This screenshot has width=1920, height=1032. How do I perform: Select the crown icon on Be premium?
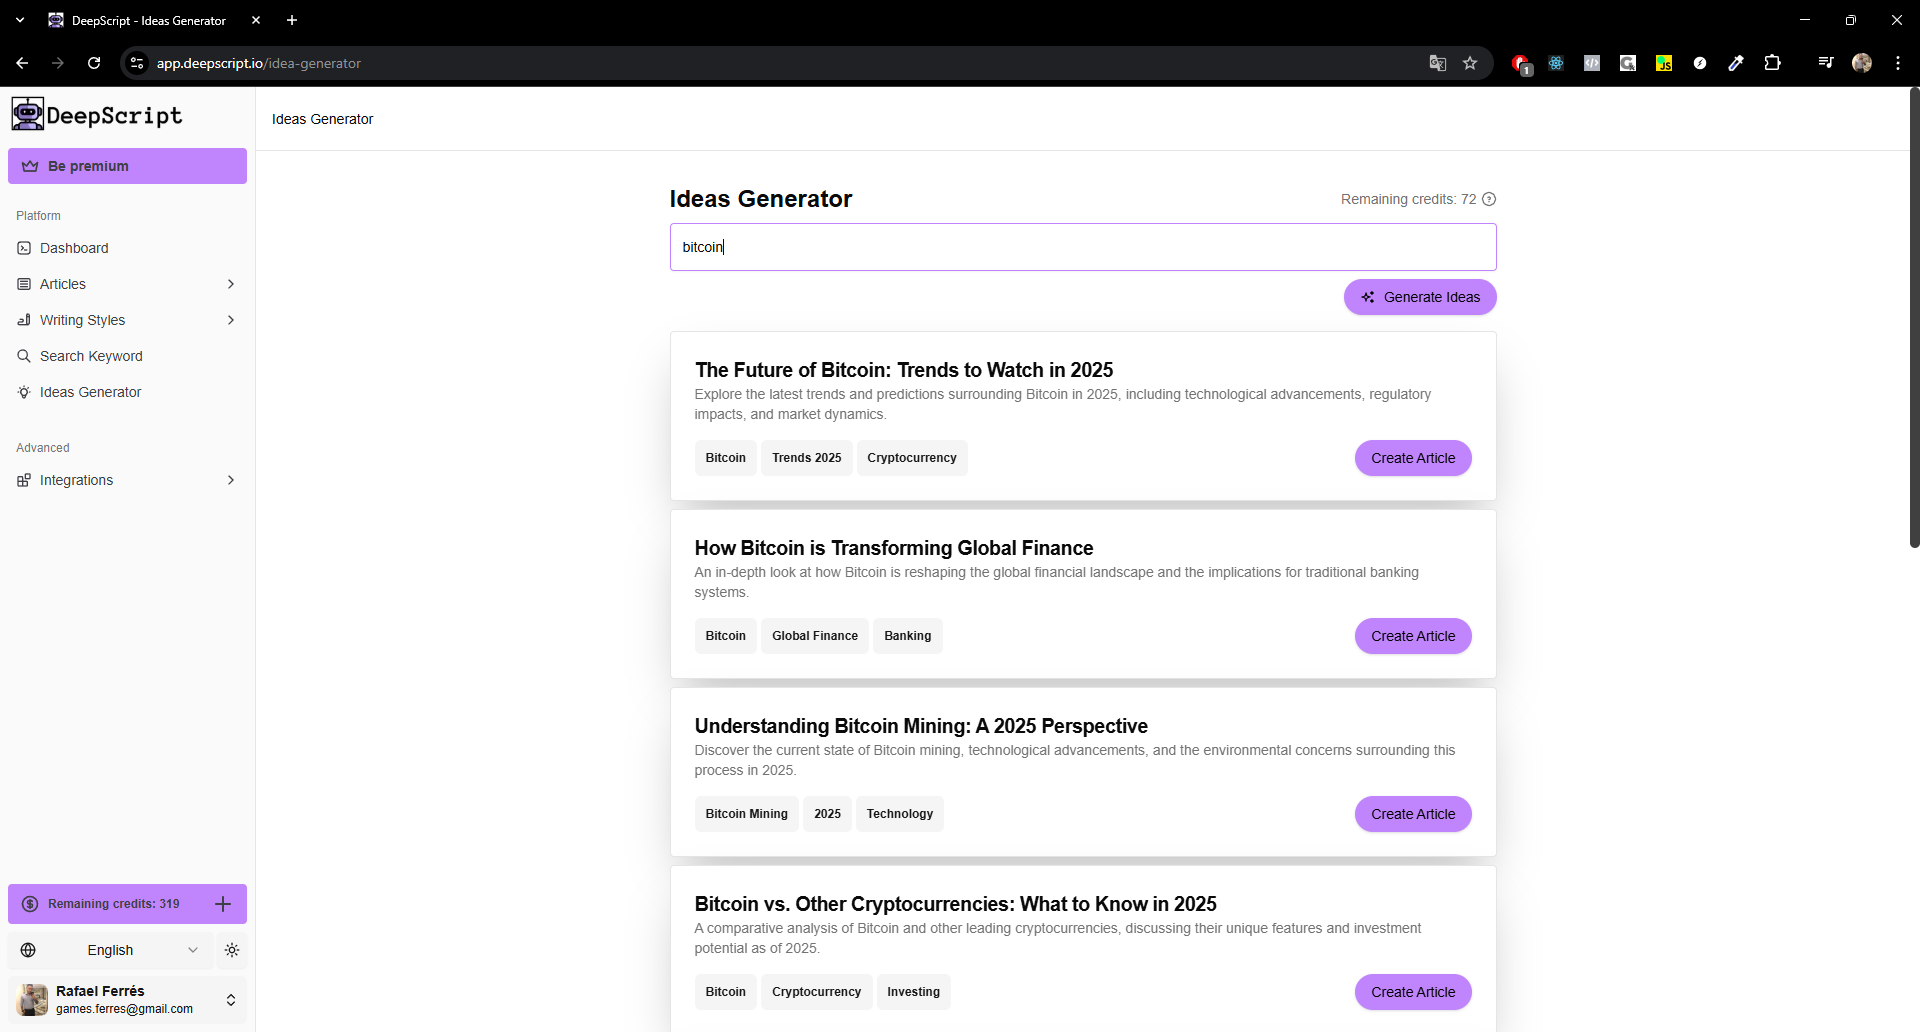(x=31, y=166)
